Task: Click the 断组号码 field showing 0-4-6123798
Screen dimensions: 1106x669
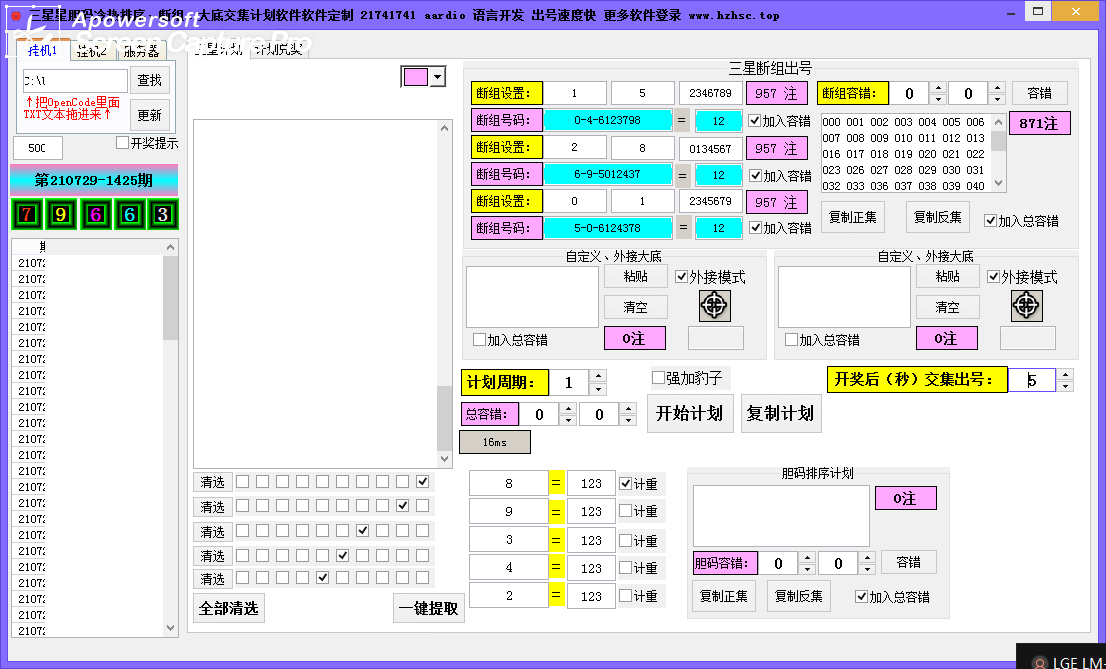Action: [x=607, y=121]
